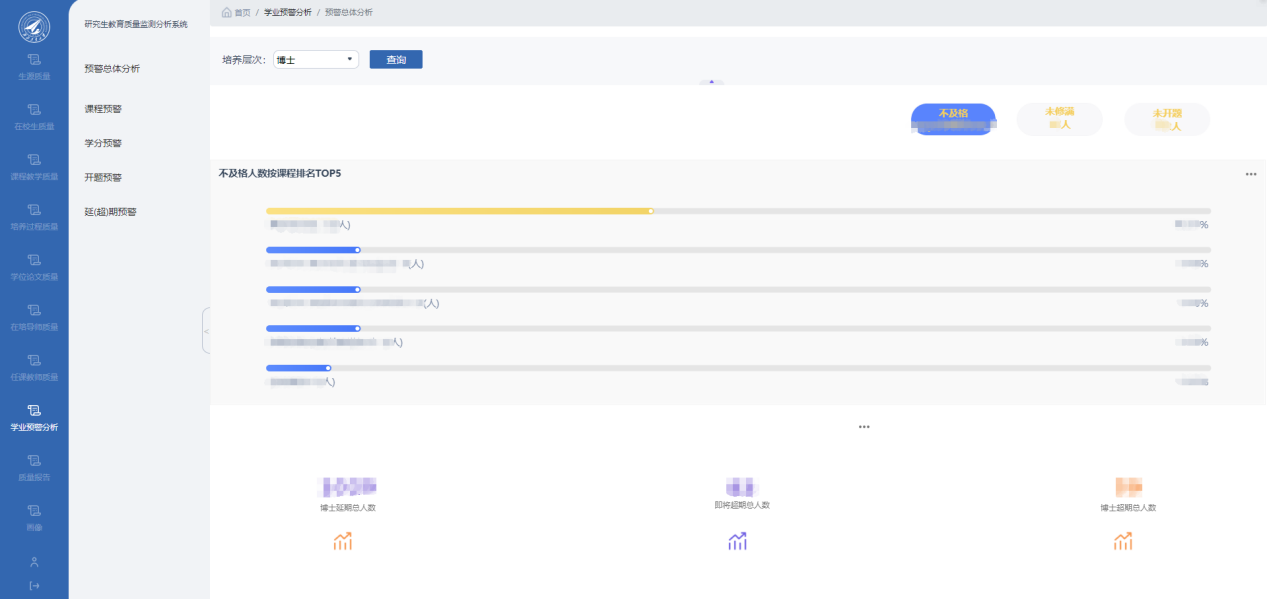Switch to the 未开题 filter pill
This screenshot has width=1267, height=599.
pos(1167,119)
